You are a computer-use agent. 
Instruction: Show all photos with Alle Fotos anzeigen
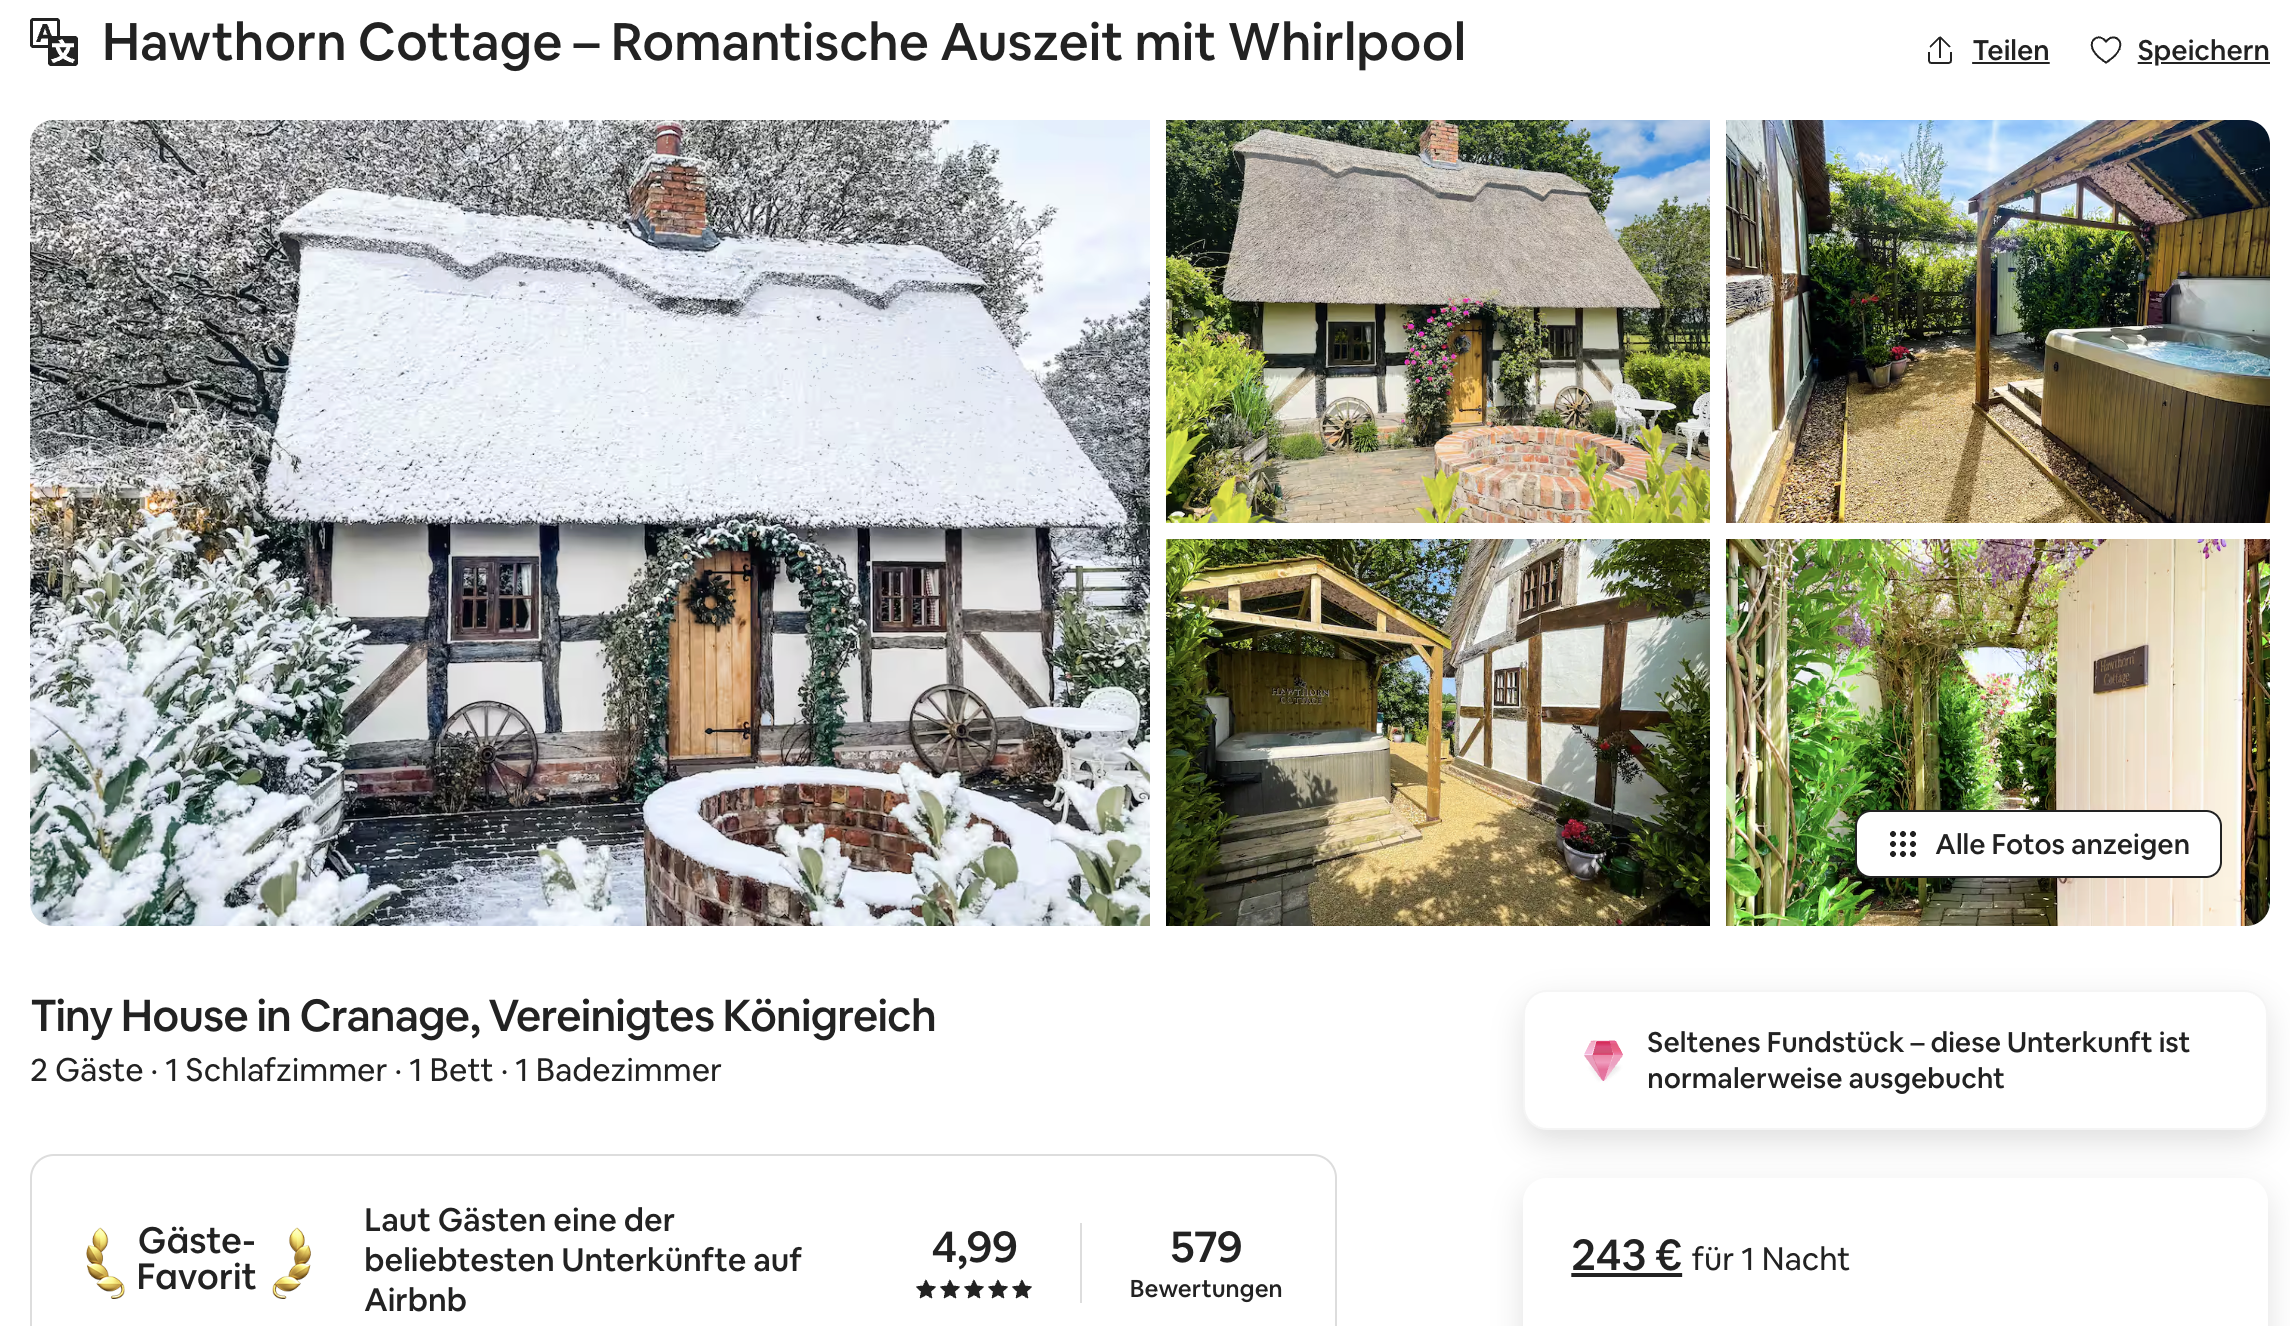click(2038, 844)
